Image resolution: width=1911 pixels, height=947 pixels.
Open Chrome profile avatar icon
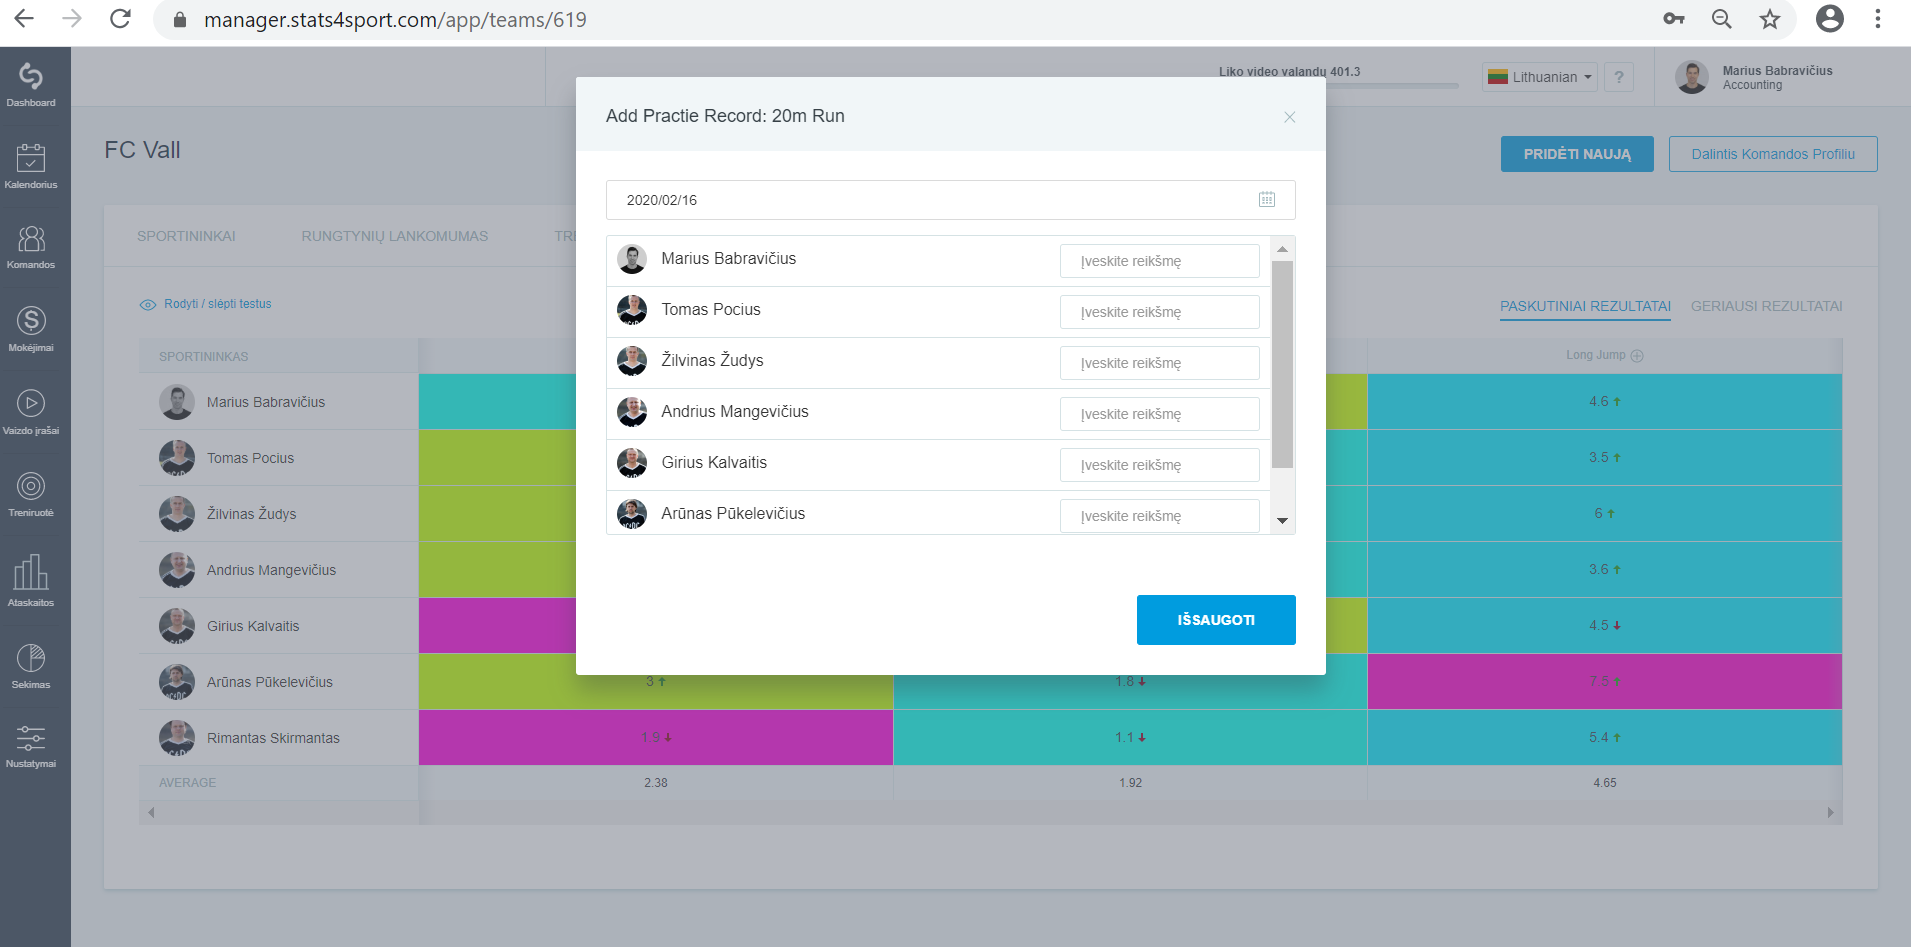coord(1829,19)
